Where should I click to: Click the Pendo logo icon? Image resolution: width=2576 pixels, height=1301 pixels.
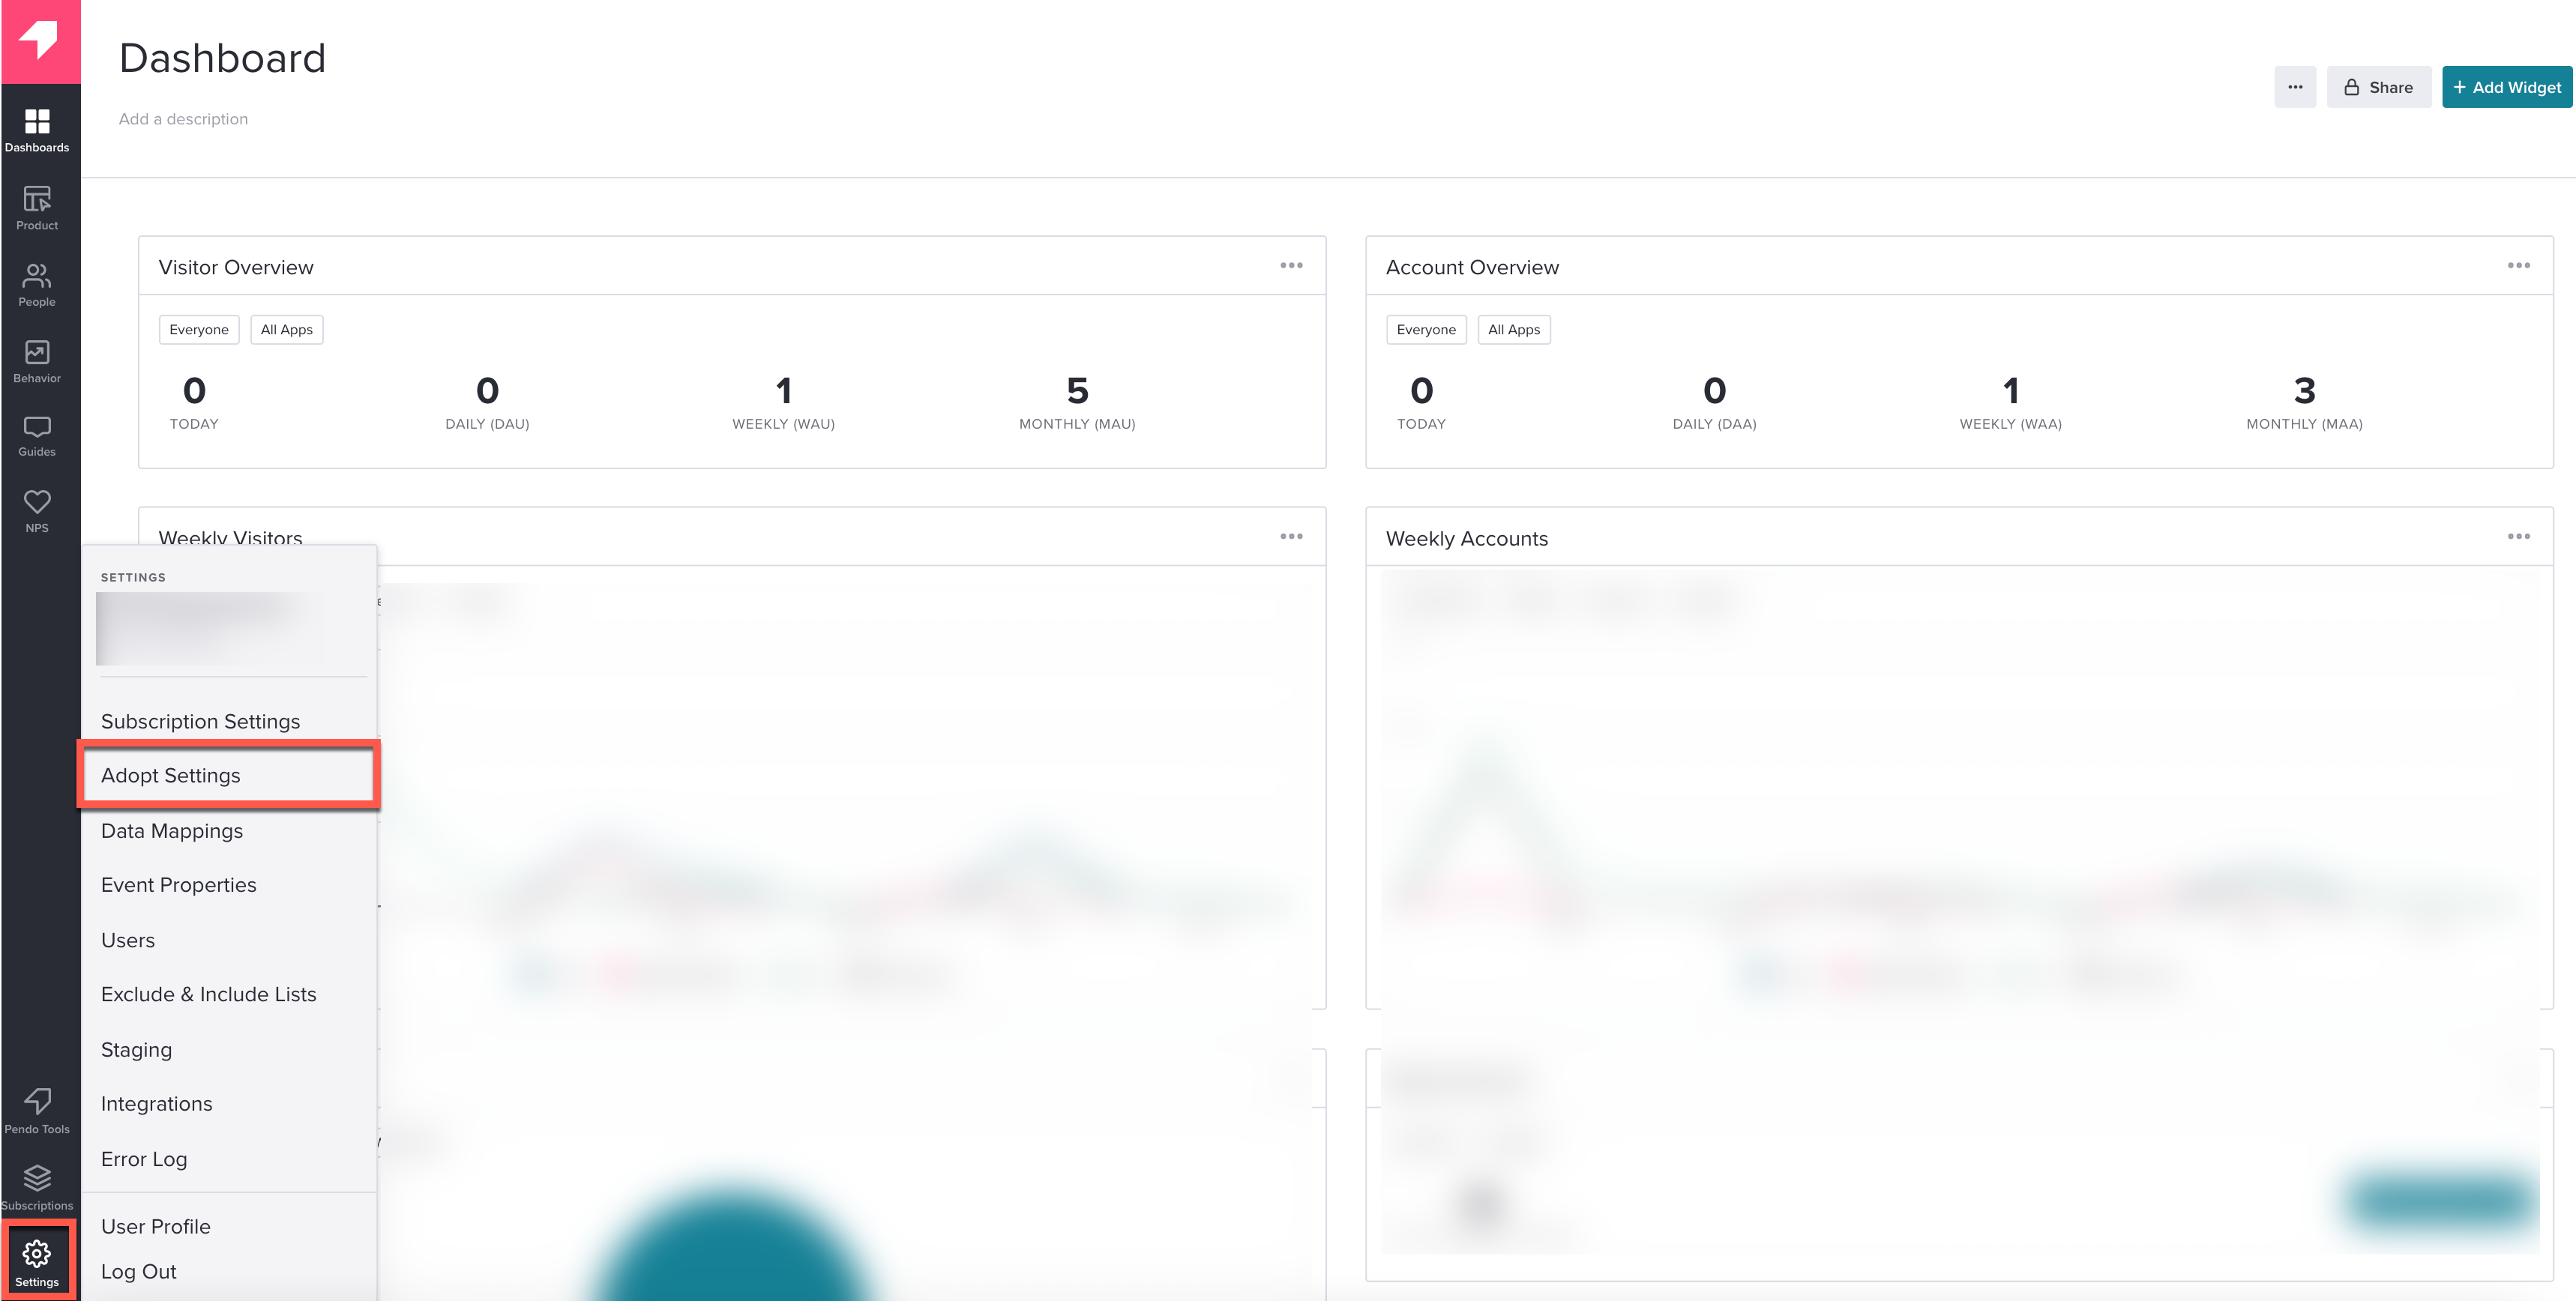40,40
